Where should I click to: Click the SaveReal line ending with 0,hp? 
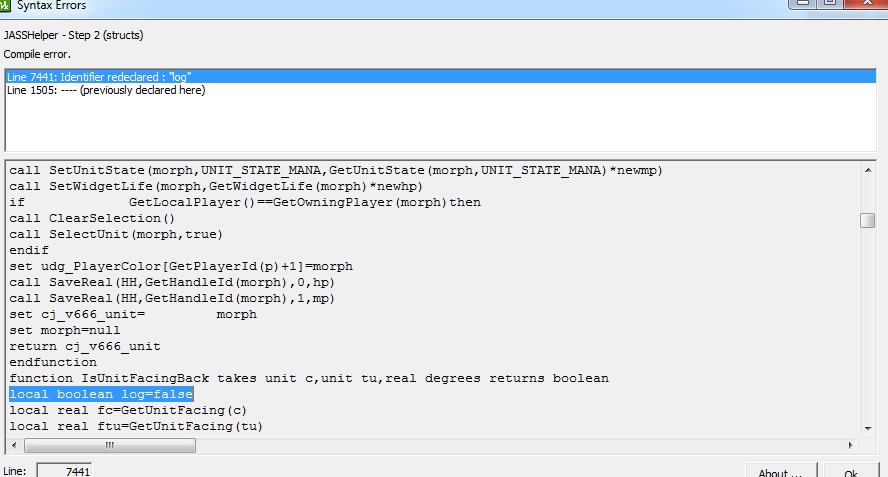(172, 282)
